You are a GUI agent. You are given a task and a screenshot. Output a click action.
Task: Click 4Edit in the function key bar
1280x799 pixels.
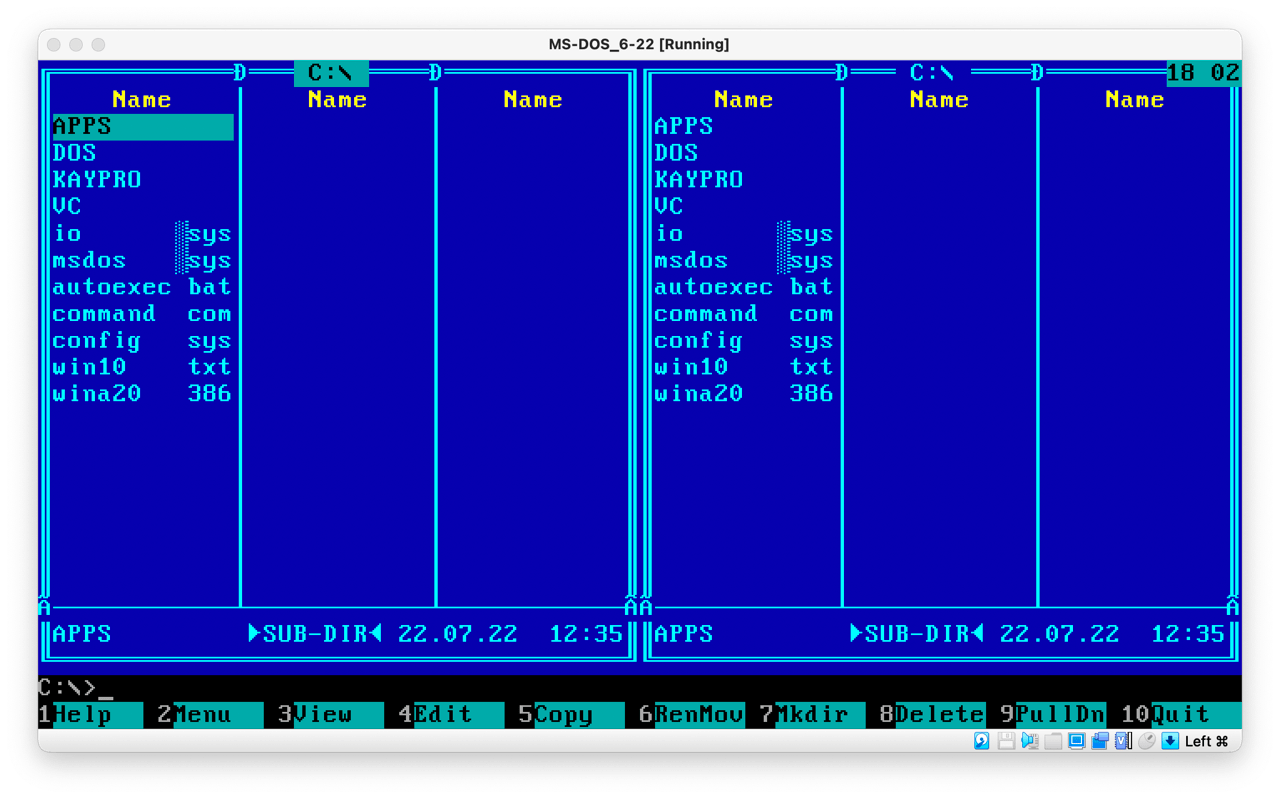450,715
